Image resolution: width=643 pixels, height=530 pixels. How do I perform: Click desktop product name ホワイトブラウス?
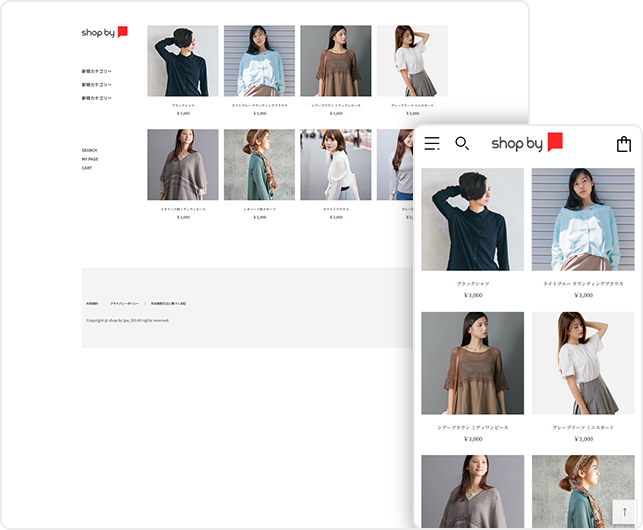pos(336,209)
